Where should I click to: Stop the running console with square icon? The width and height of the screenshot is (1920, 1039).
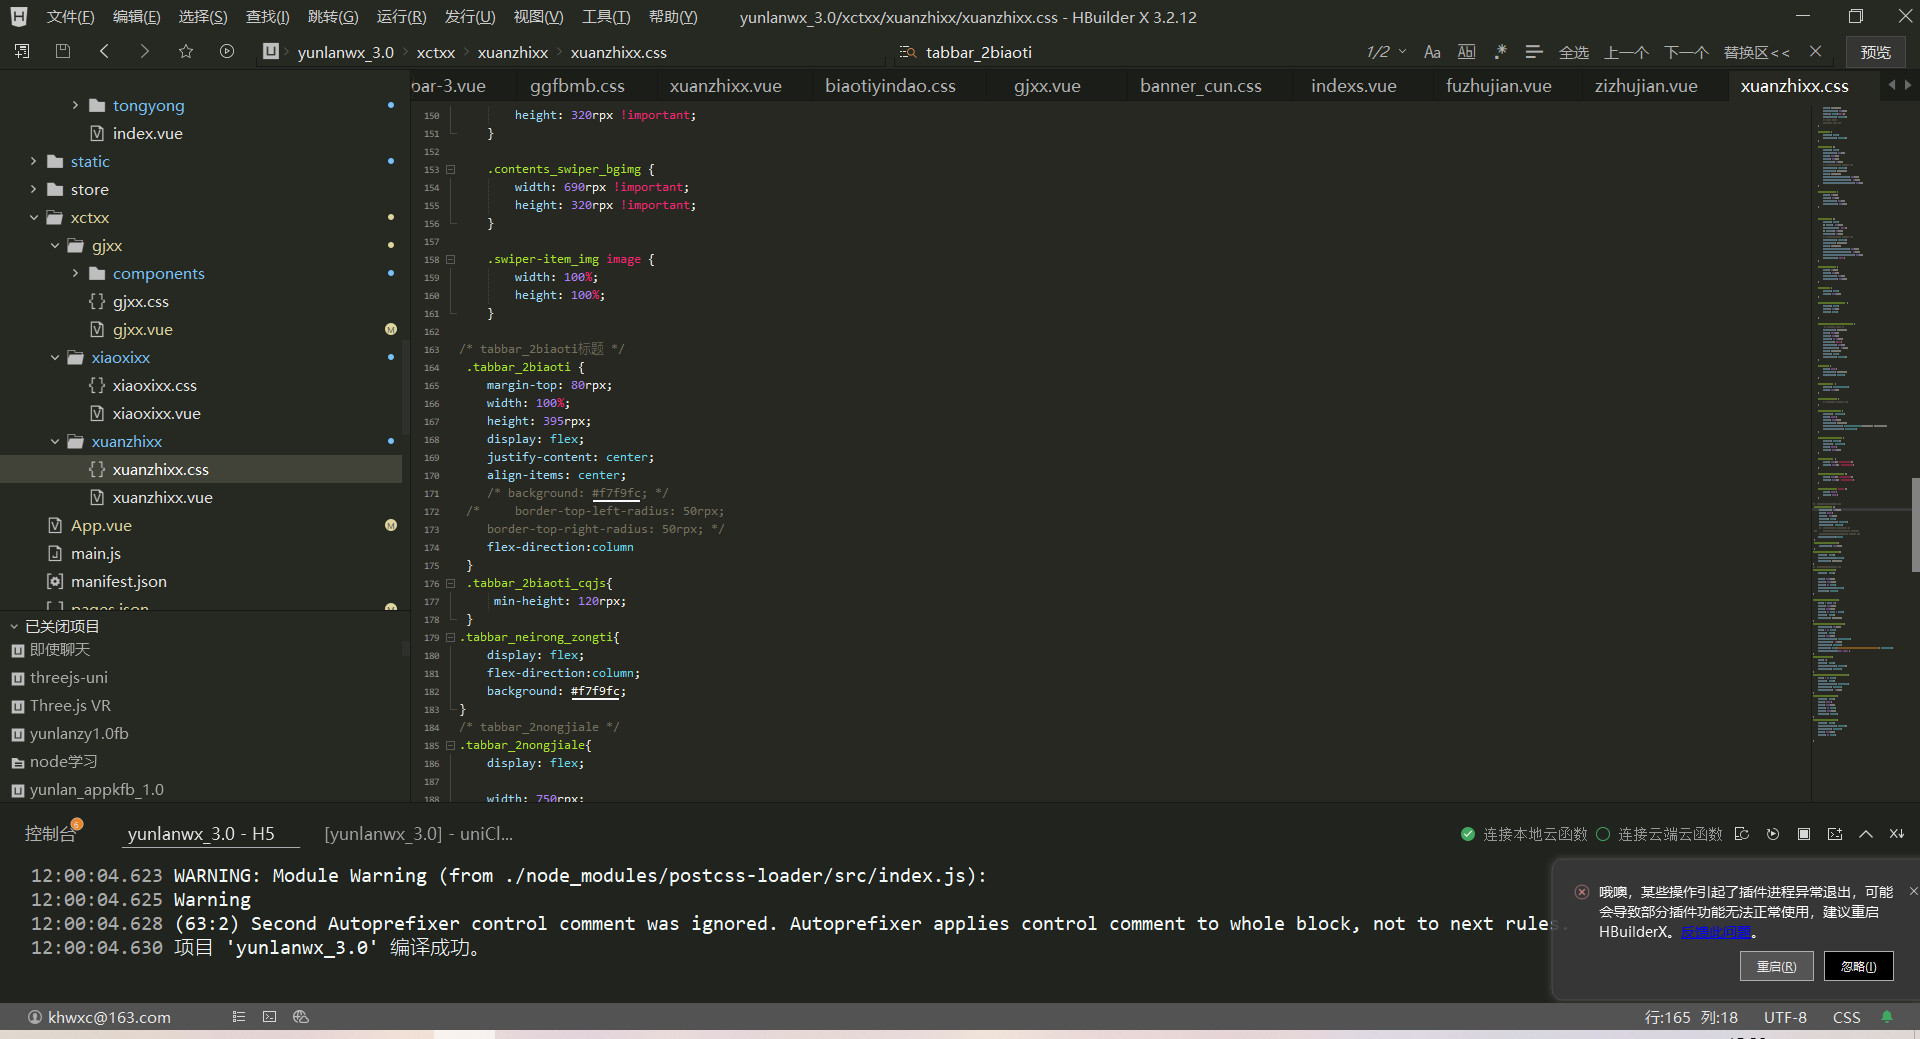(1804, 834)
